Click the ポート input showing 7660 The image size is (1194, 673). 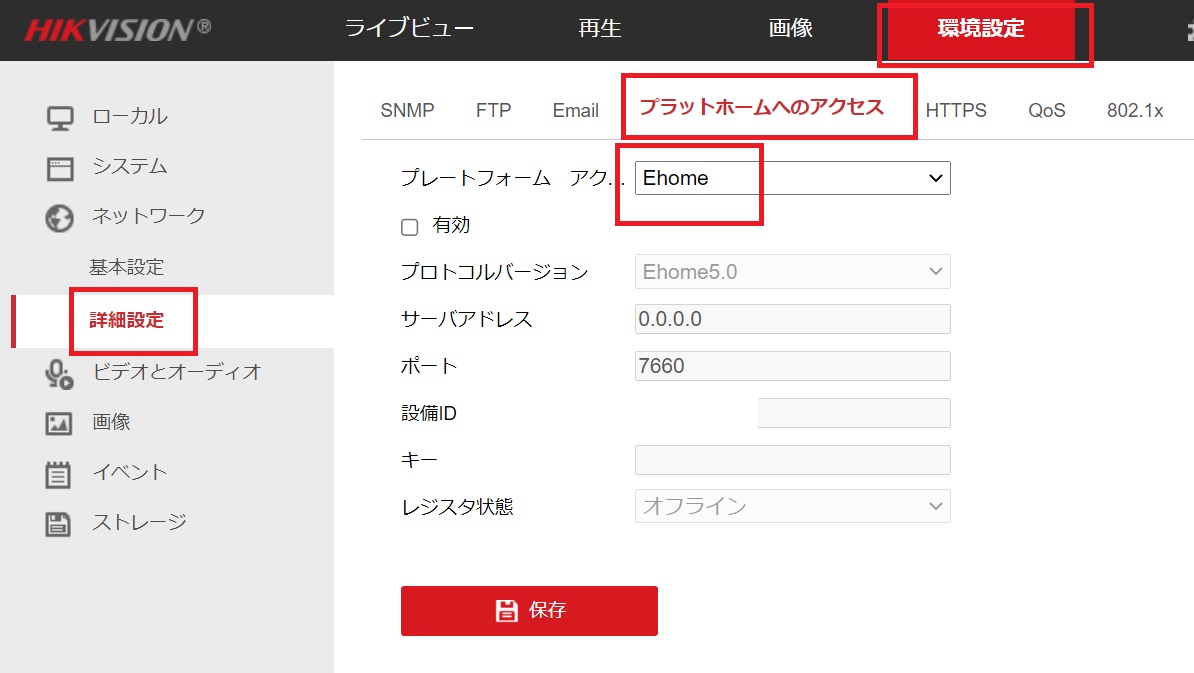click(x=790, y=365)
